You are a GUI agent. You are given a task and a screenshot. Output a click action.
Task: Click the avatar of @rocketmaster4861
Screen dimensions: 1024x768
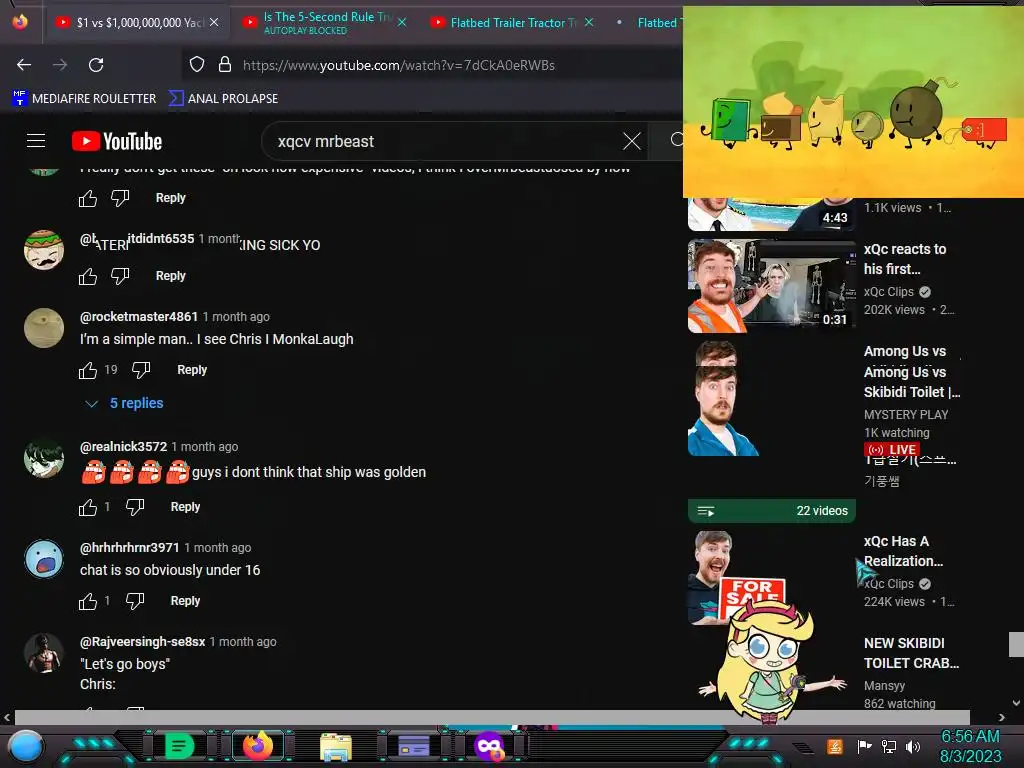(44, 328)
